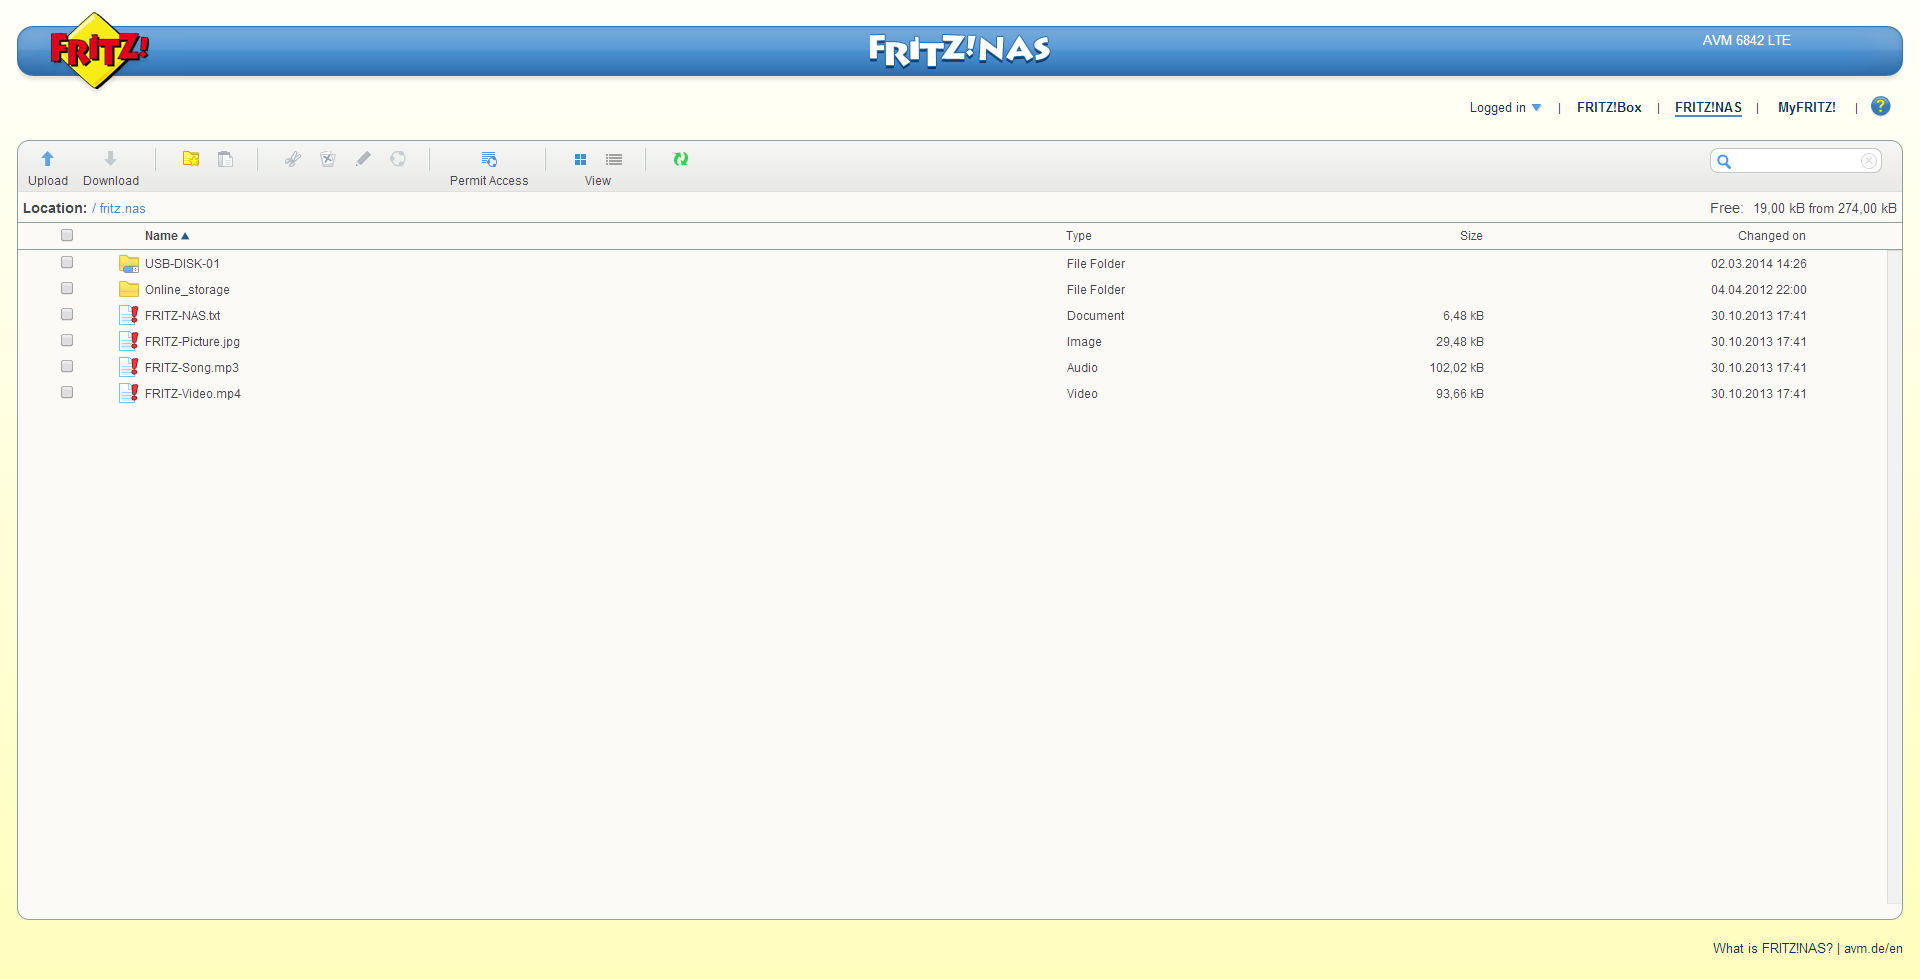Click the USB-DISK-01 folder icon

[129, 264]
